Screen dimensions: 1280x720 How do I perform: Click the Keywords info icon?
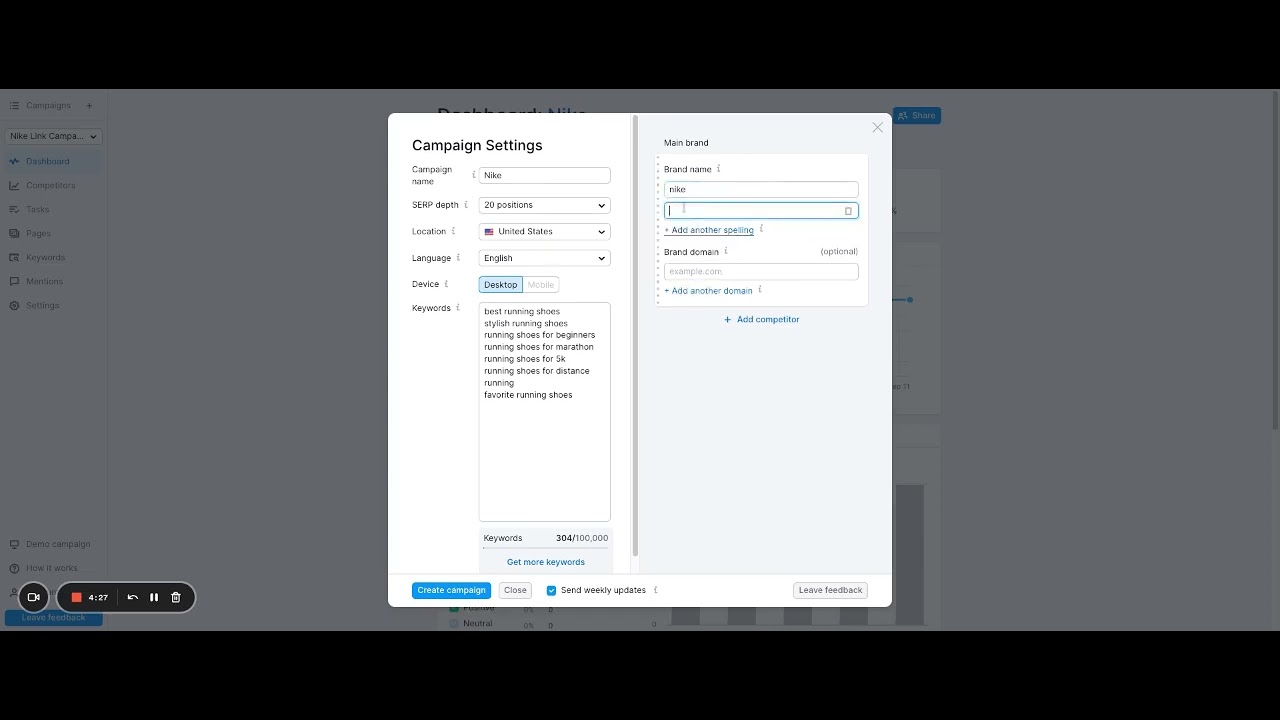[458, 308]
